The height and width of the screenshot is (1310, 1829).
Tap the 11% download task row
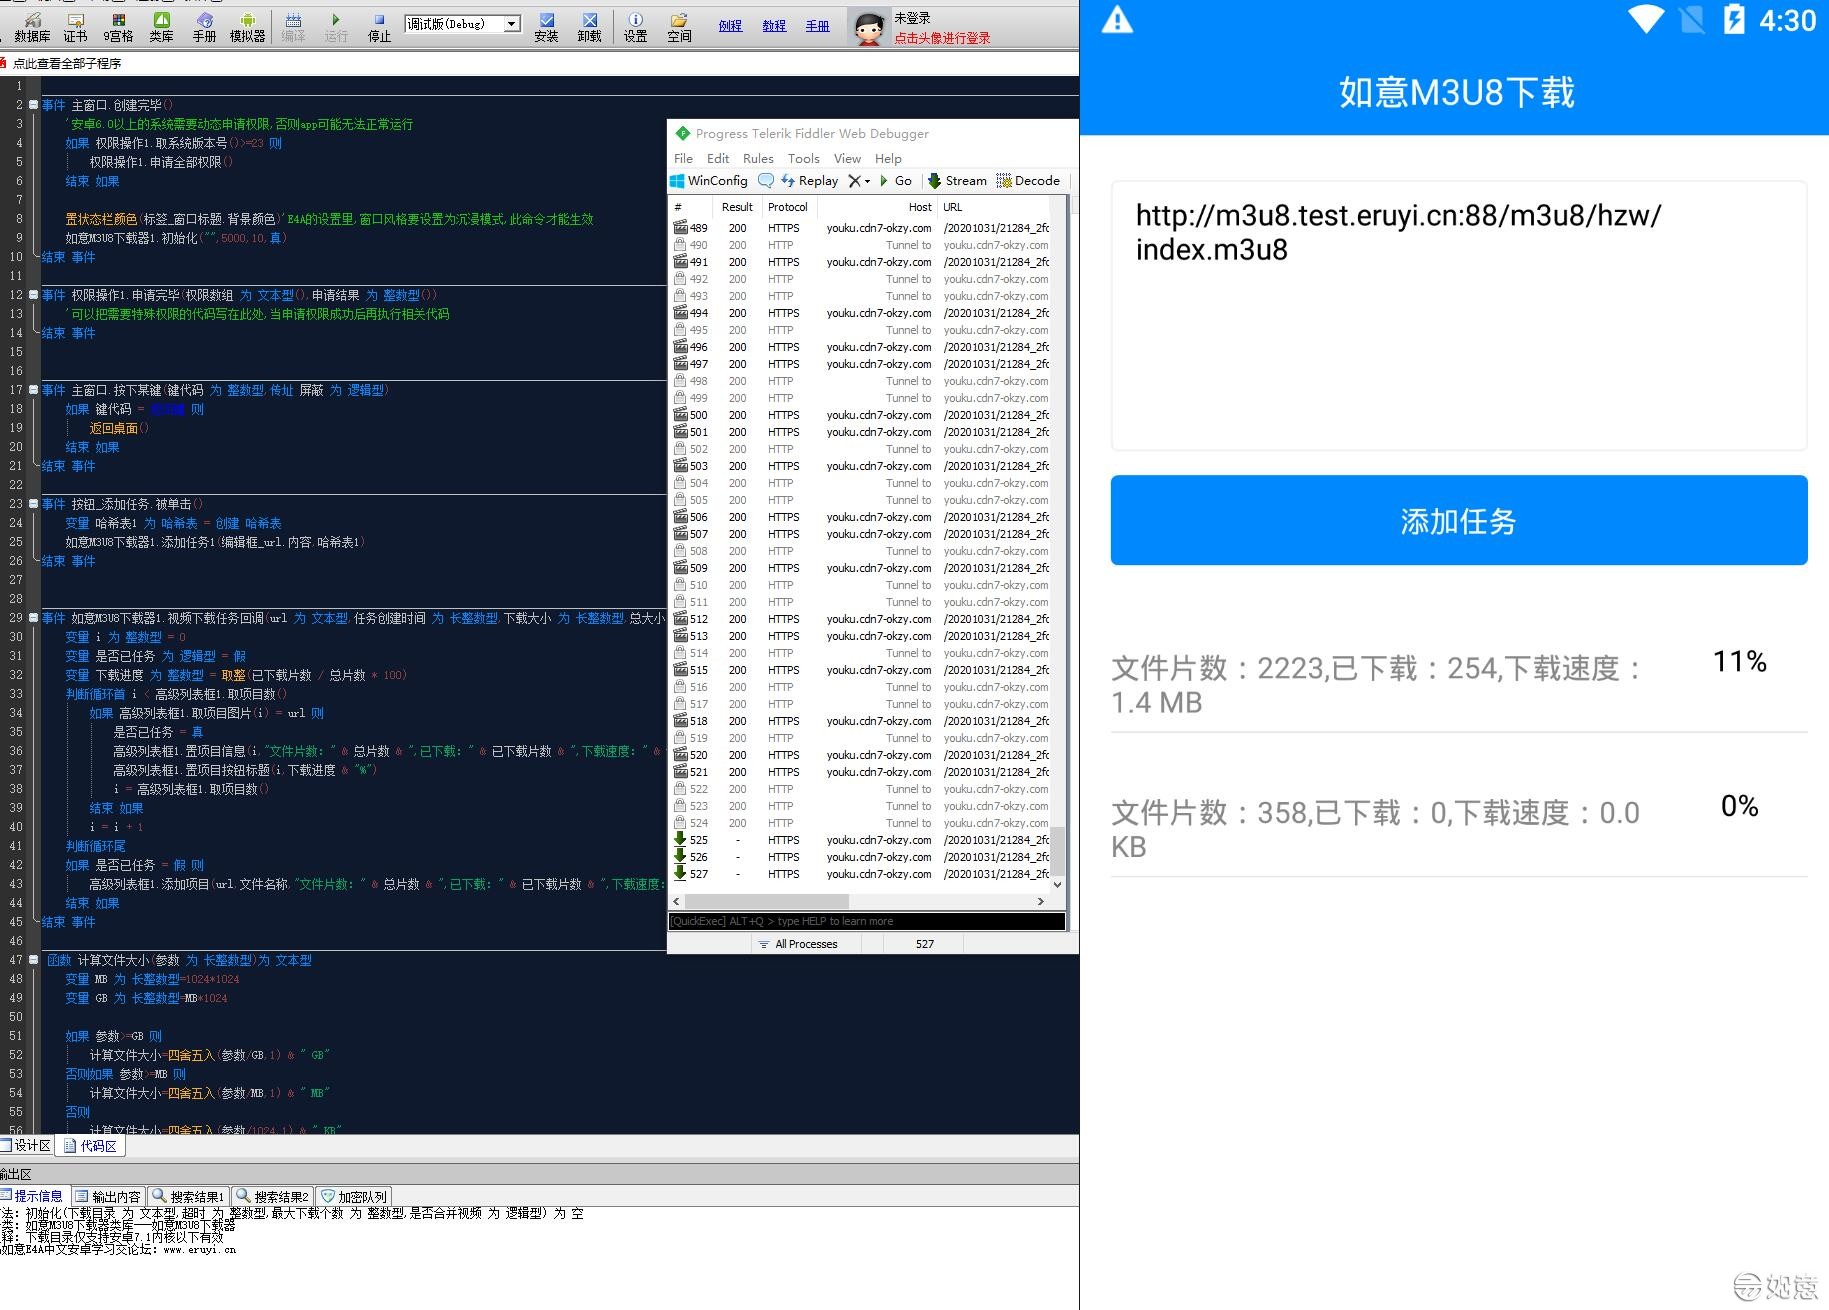pyautogui.click(x=1458, y=685)
